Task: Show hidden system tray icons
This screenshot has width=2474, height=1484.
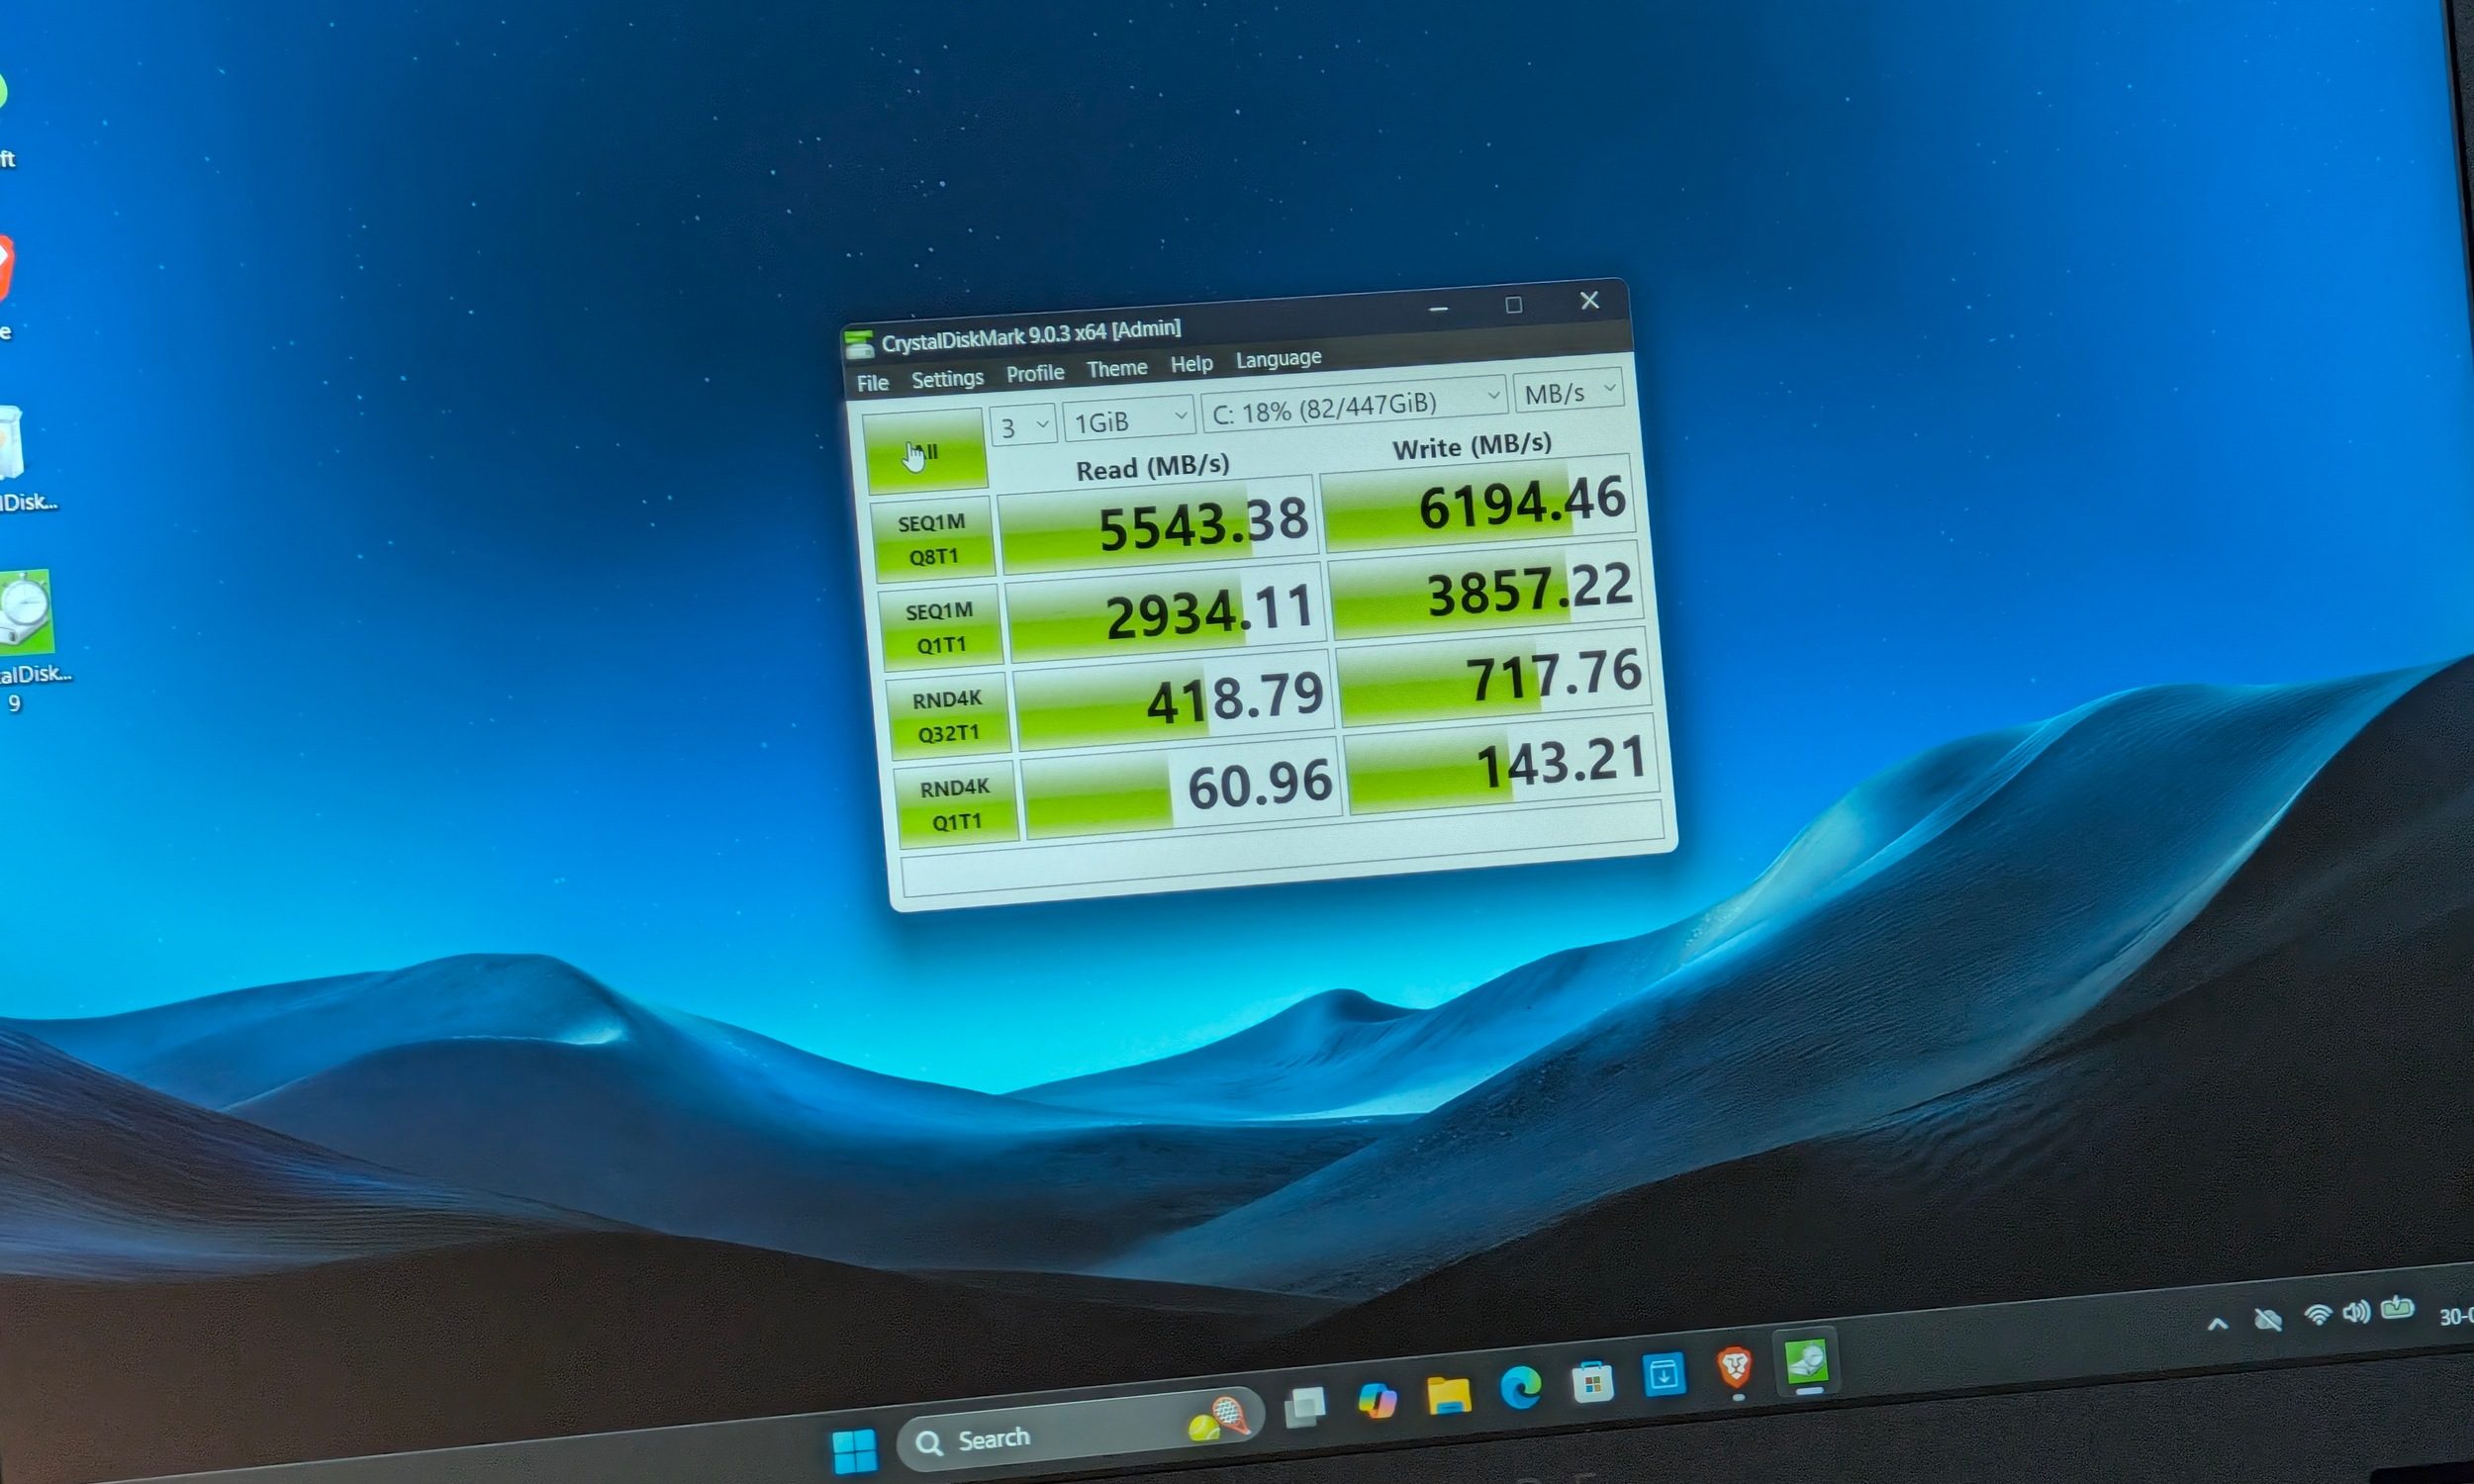Action: (2217, 1324)
